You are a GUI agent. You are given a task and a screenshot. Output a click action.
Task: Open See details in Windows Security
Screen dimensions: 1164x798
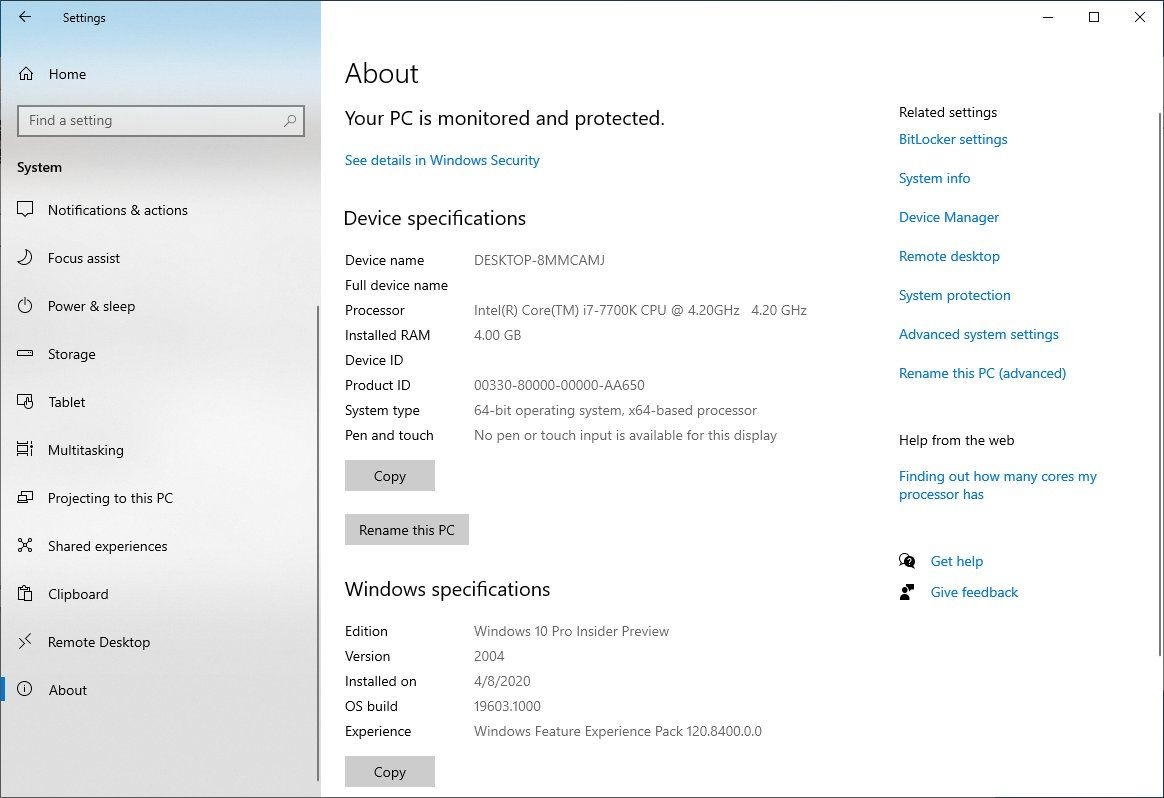coord(442,160)
